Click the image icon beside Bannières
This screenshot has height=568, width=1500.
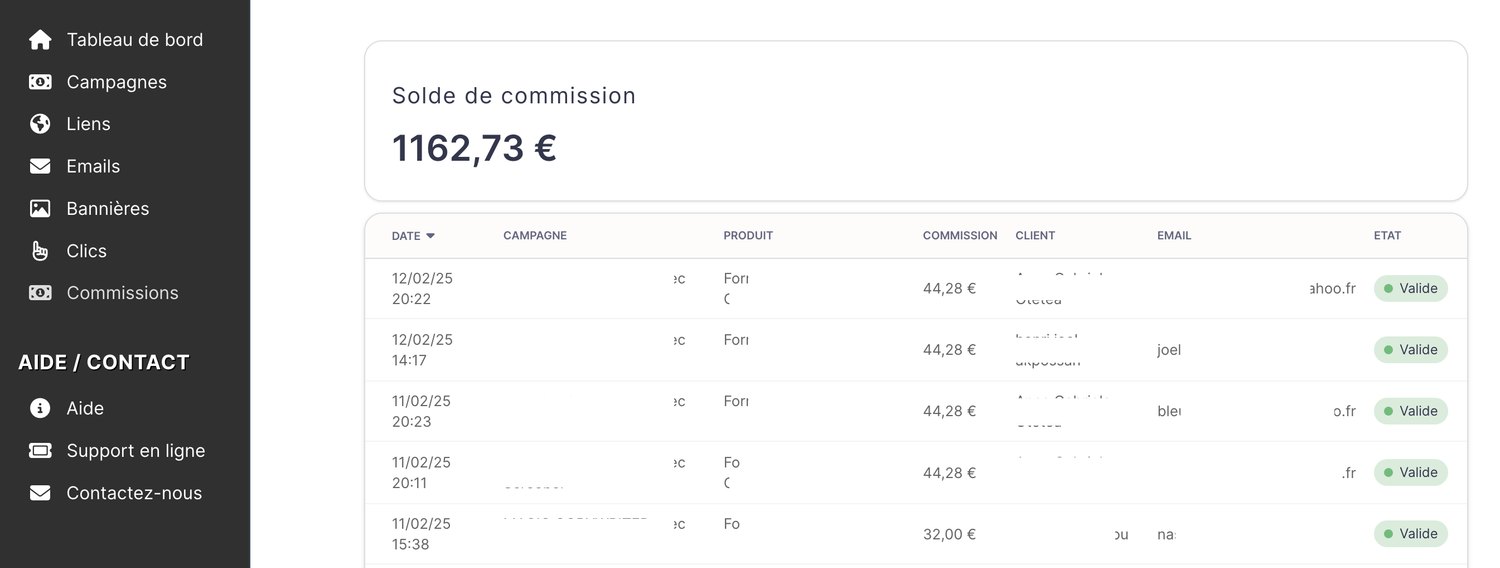40,208
